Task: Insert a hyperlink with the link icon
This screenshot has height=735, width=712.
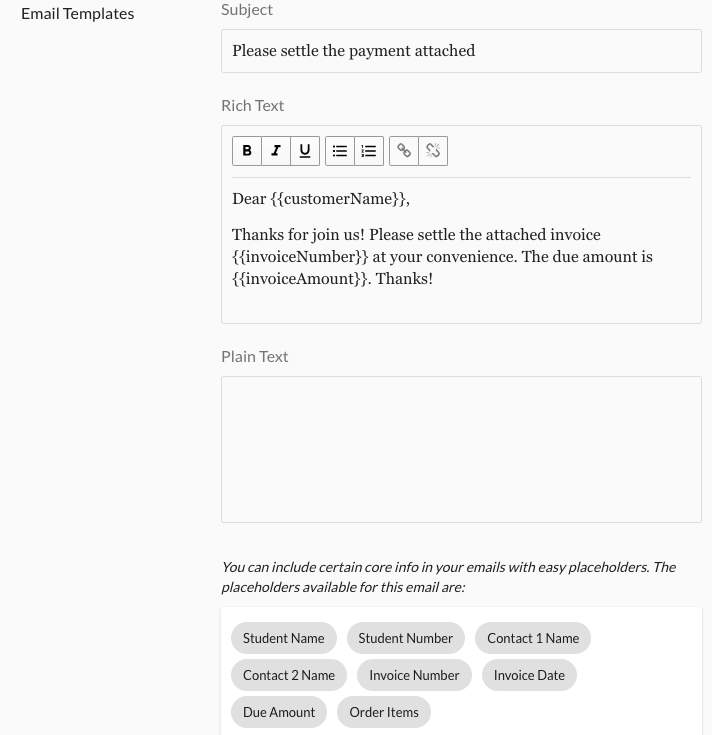Action: tap(404, 151)
